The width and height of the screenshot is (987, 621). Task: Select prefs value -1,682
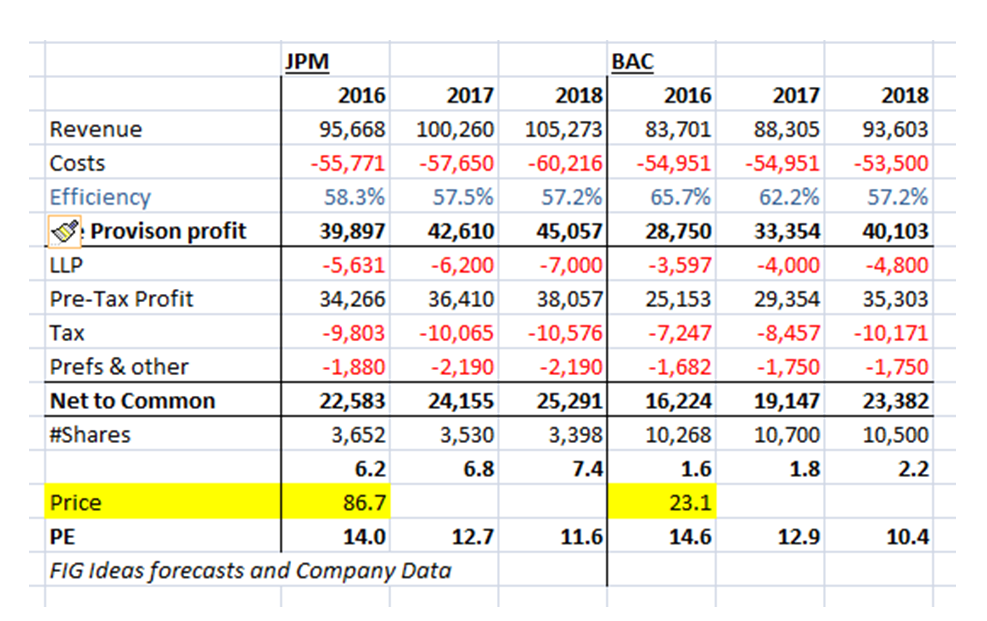click(680, 367)
